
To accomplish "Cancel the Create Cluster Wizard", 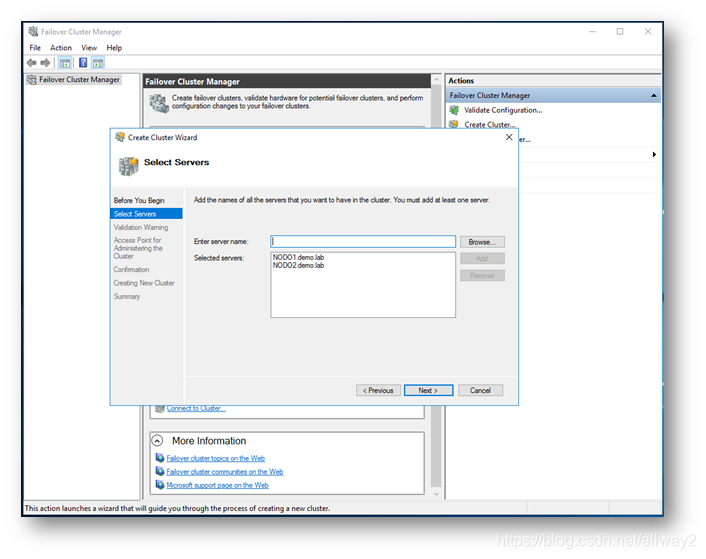I will point(480,390).
